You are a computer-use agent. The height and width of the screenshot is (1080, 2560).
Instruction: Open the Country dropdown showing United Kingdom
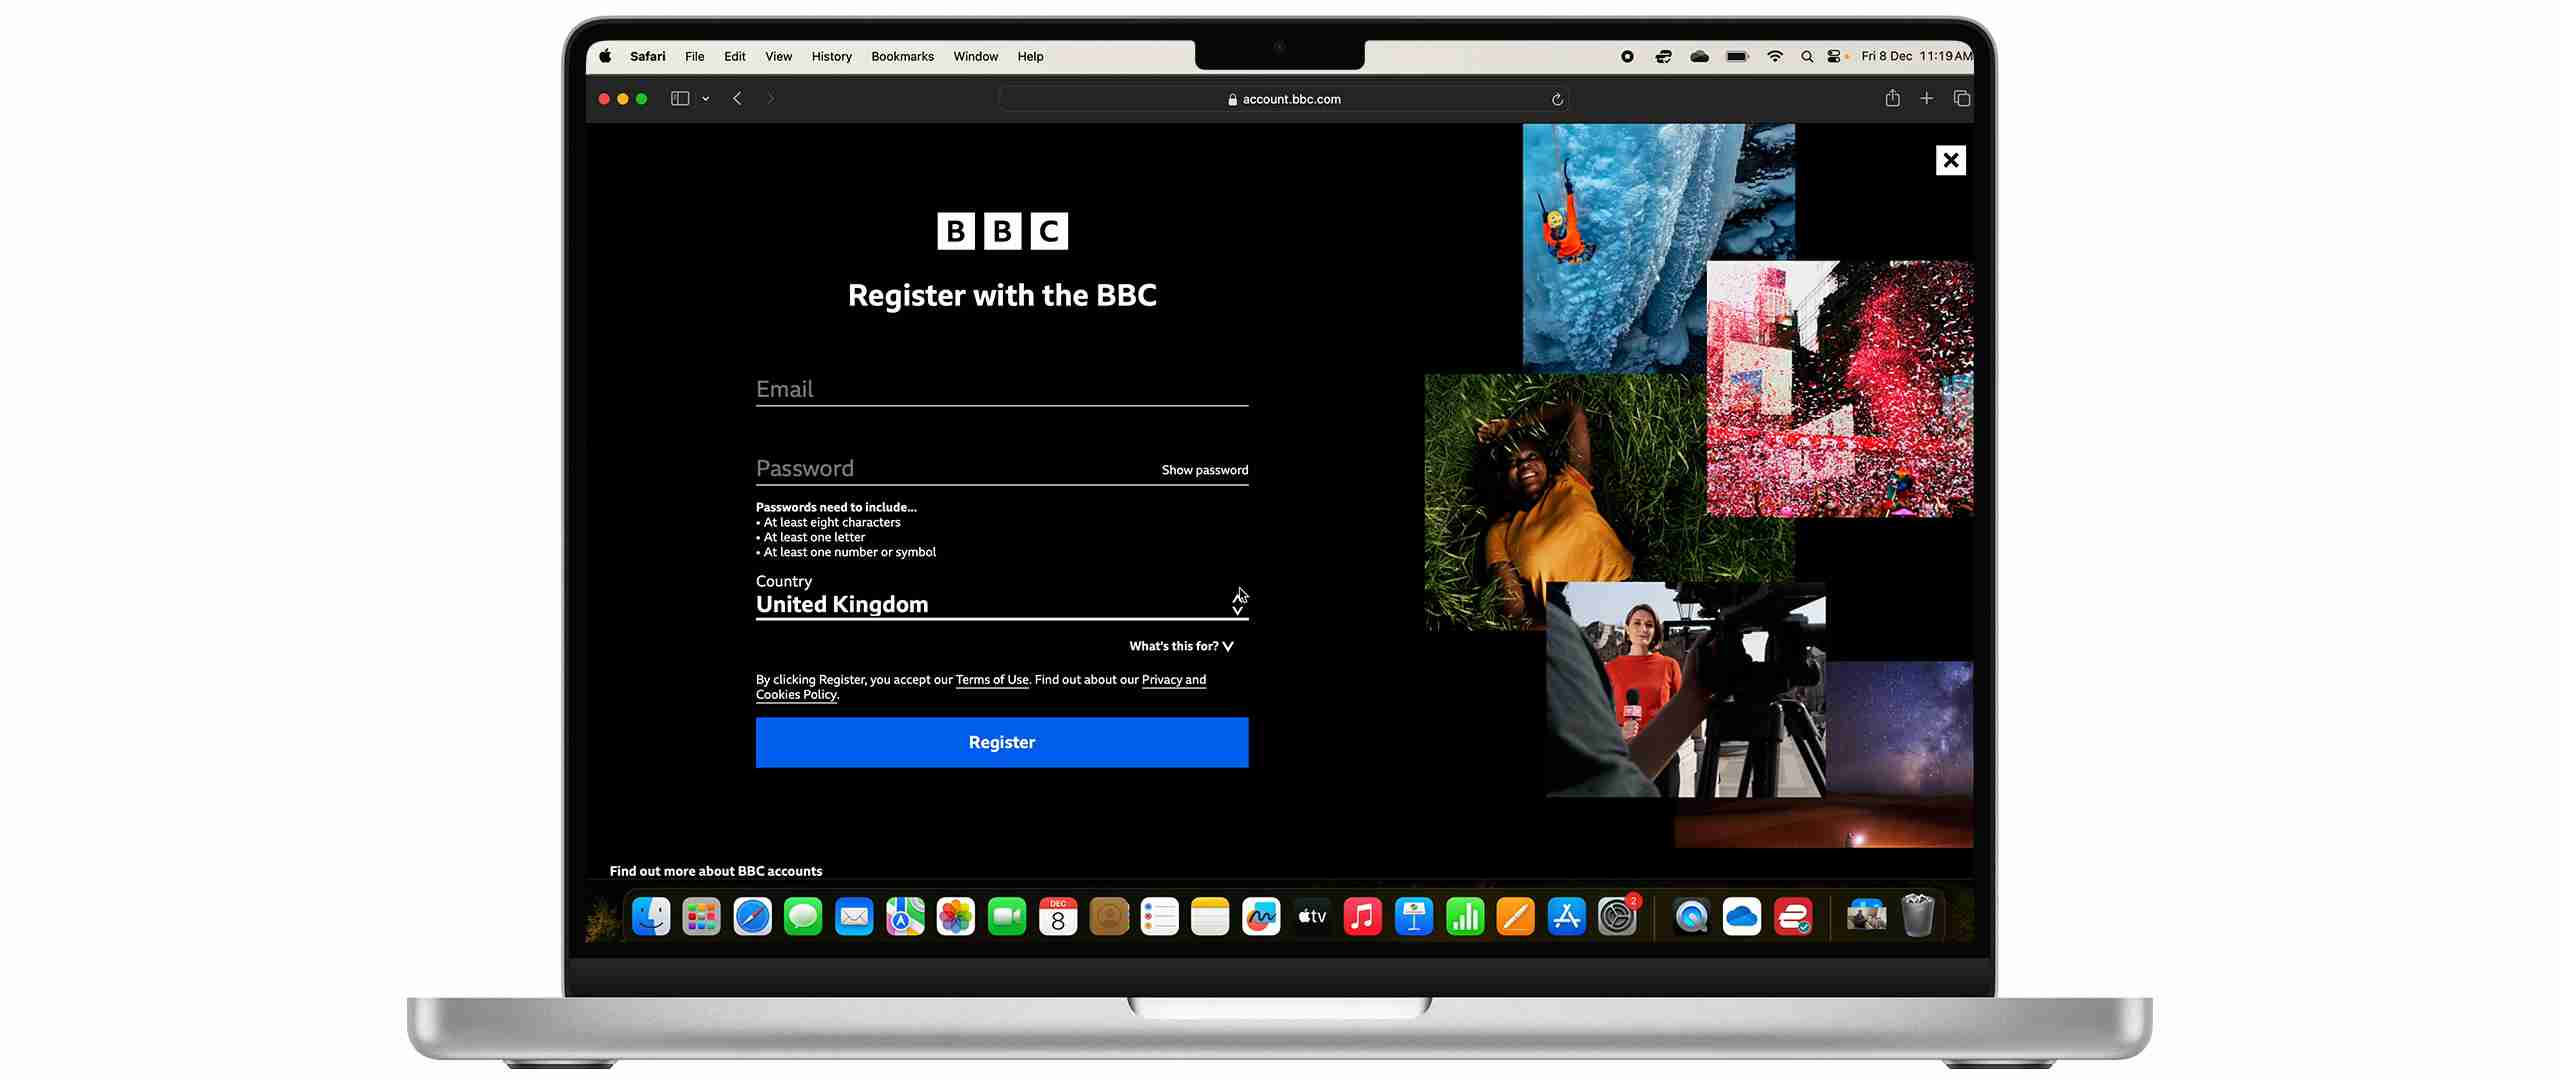click(x=1002, y=603)
